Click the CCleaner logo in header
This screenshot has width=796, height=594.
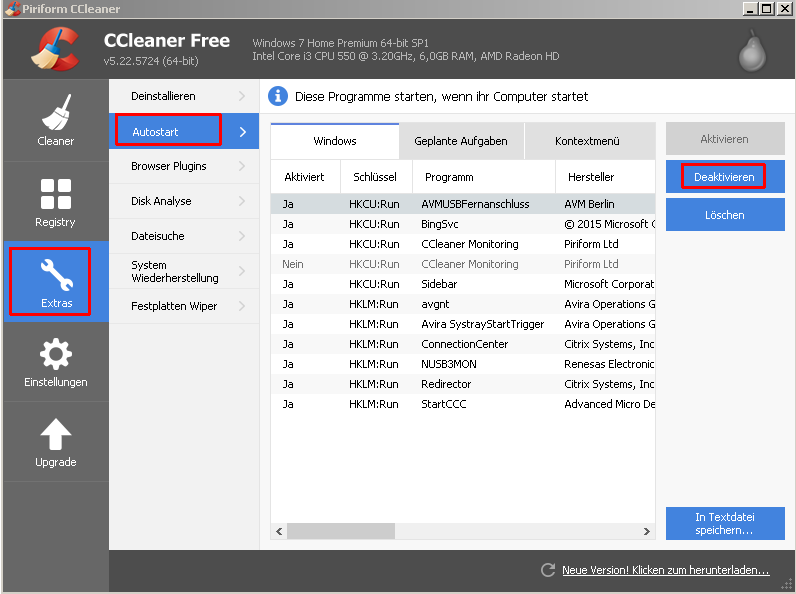pyautogui.click(x=55, y=49)
